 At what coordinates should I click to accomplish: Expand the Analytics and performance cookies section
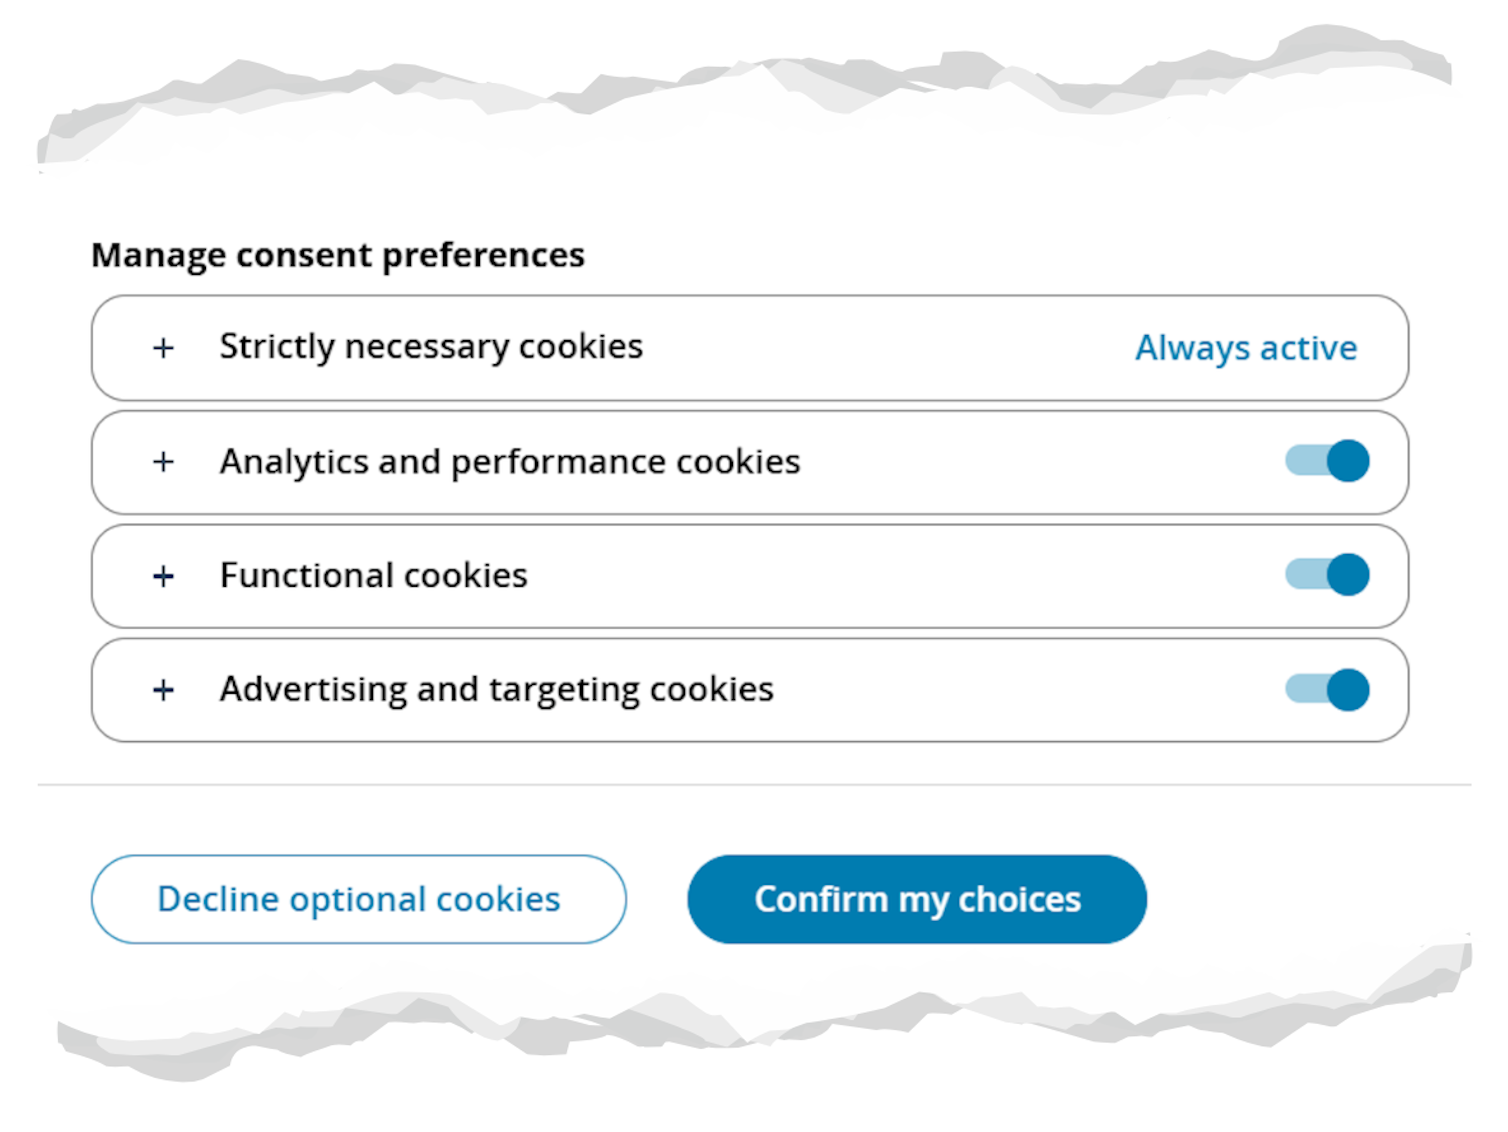coord(163,462)
